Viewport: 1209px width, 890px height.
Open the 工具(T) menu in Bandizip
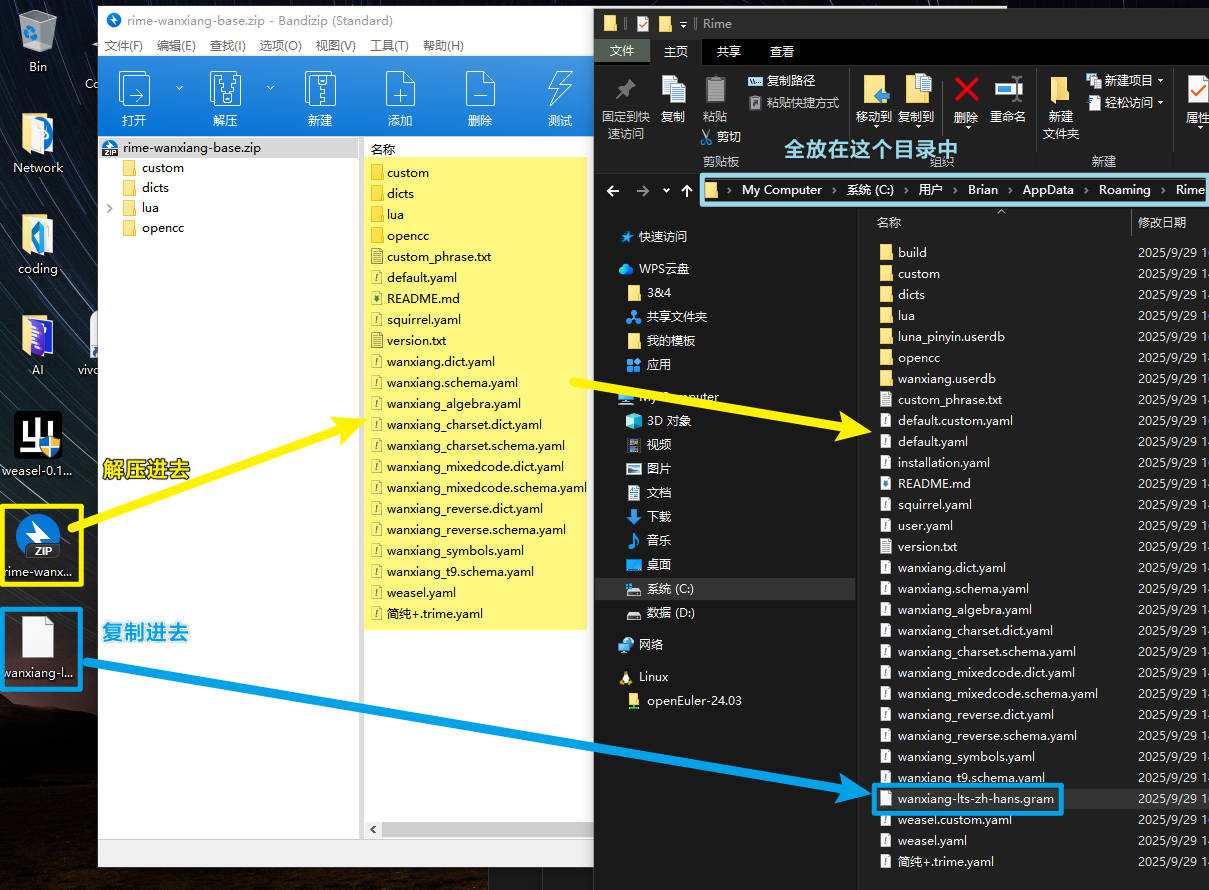point(389,45)
